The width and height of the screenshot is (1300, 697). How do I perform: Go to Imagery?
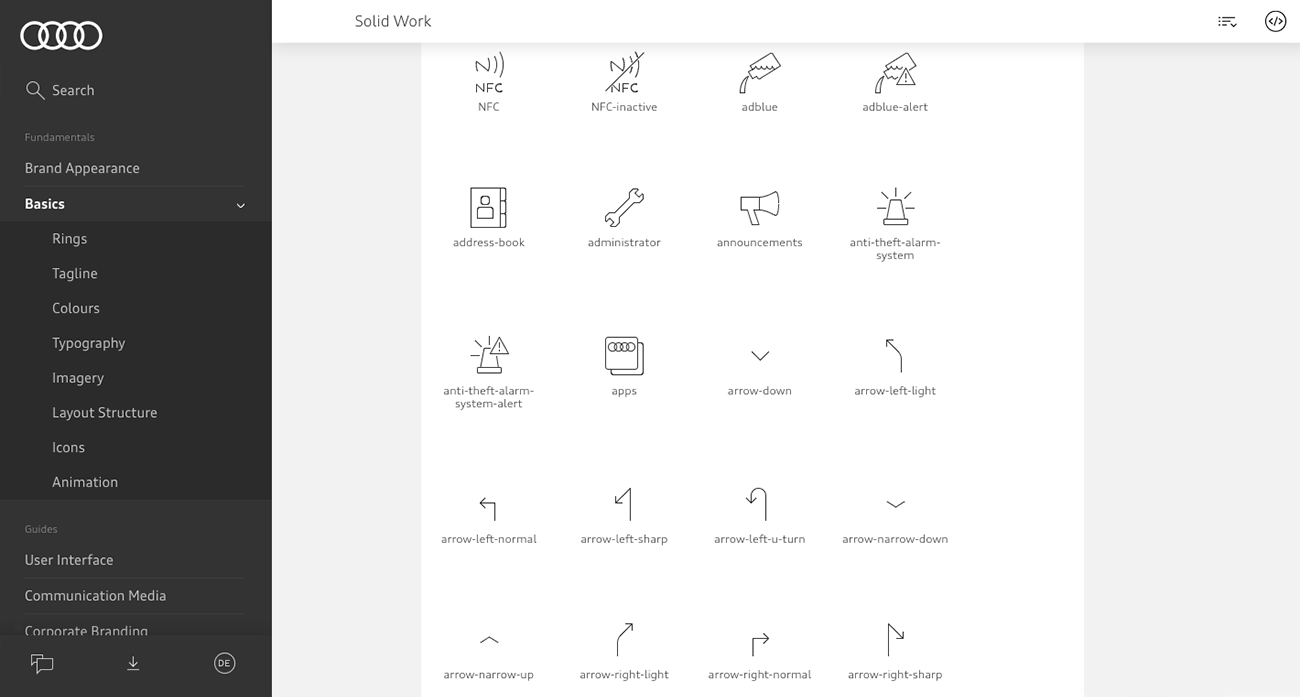[x=78, y=378]
